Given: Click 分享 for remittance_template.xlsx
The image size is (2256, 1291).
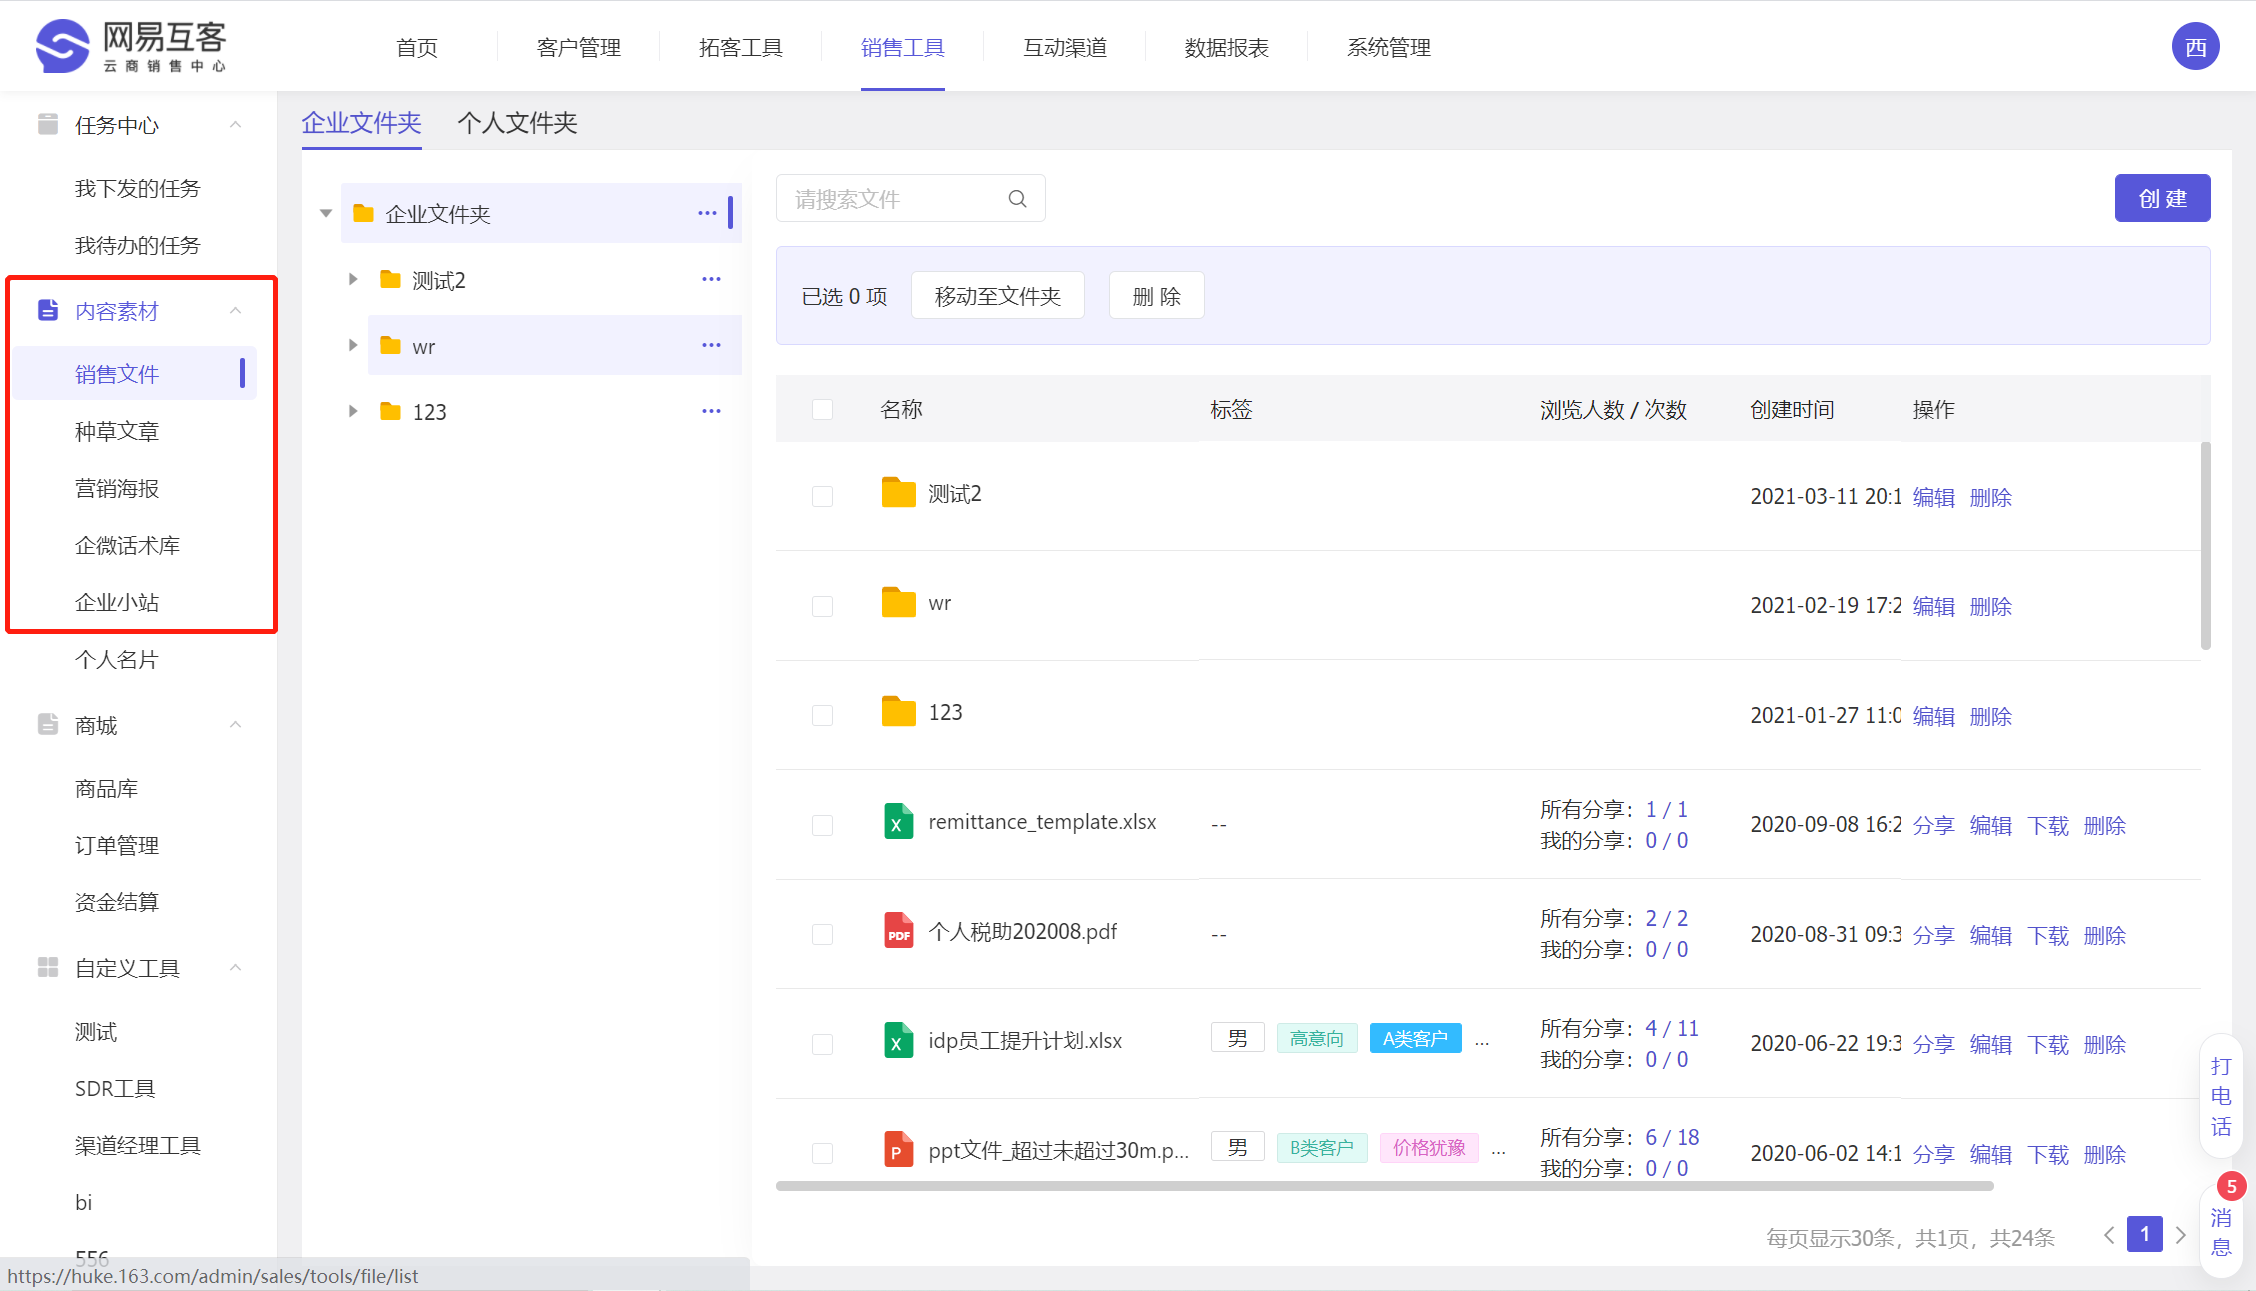Looking at the screenshot, I should 1933,825.
